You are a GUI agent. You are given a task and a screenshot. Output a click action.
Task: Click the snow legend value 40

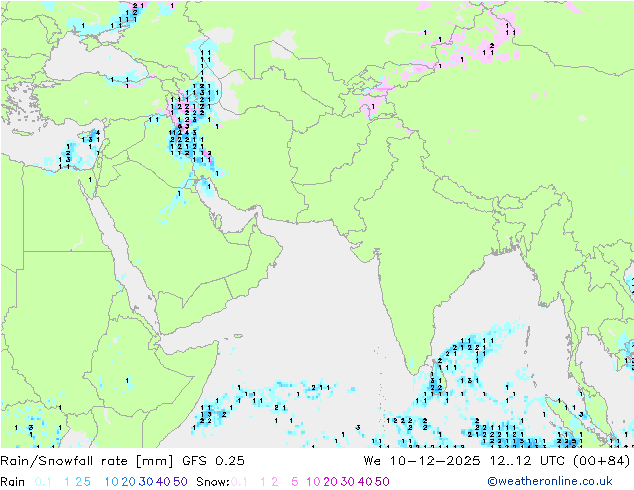tap(365, 482)
